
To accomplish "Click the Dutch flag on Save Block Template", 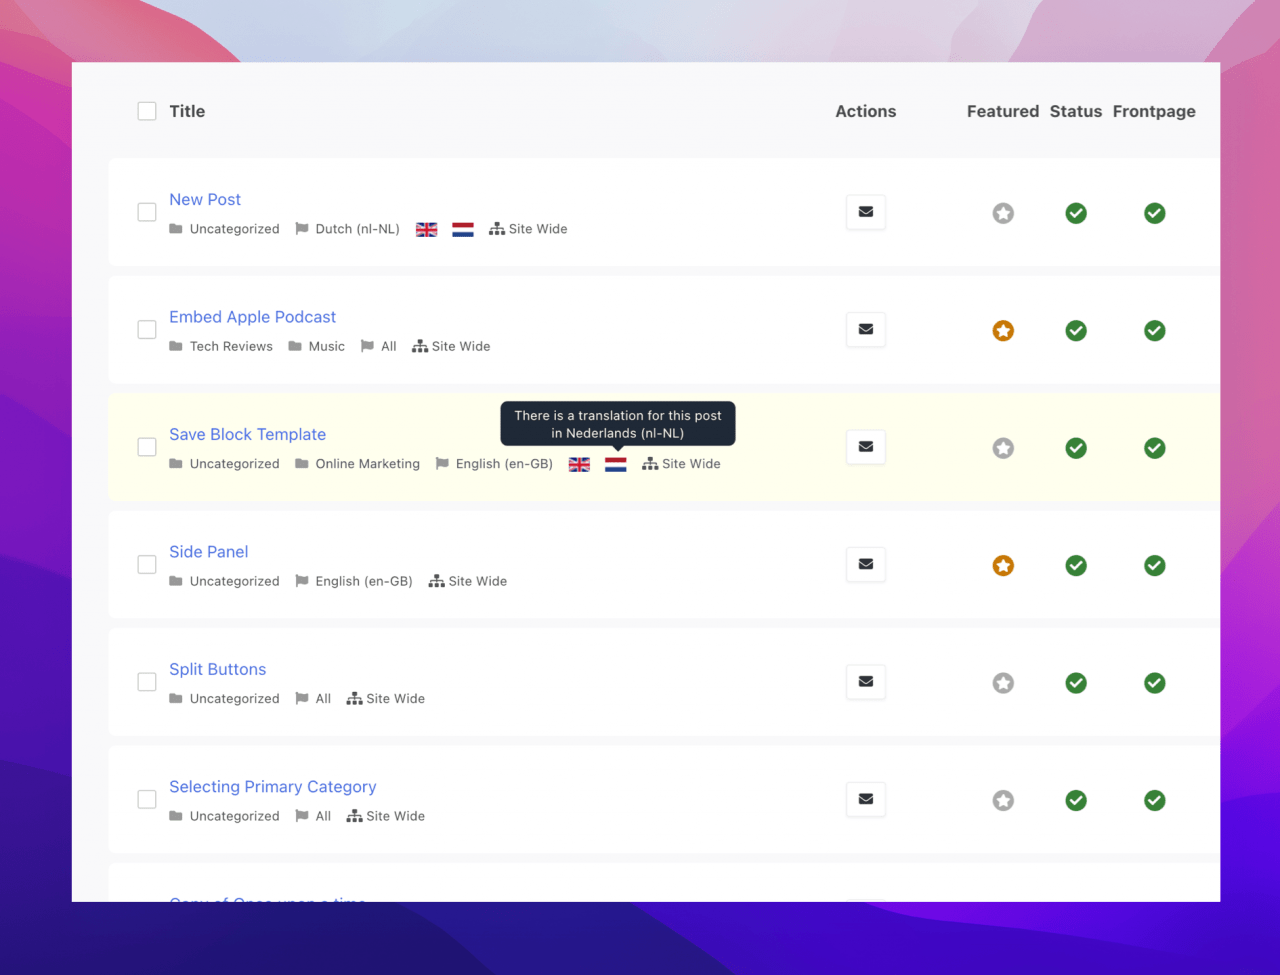I will point(615,464).
